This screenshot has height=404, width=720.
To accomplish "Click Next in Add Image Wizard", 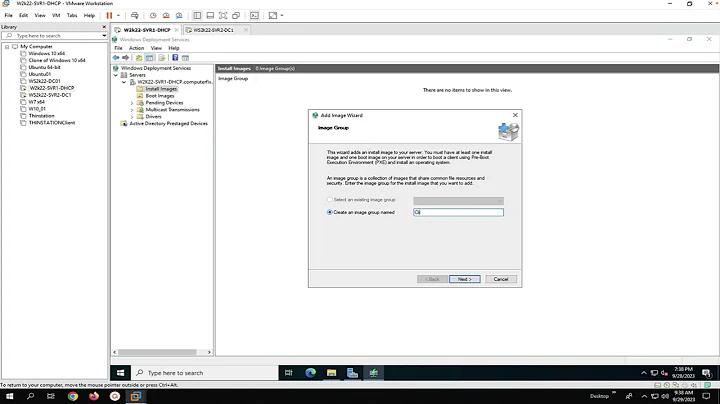I will point(465,279).
